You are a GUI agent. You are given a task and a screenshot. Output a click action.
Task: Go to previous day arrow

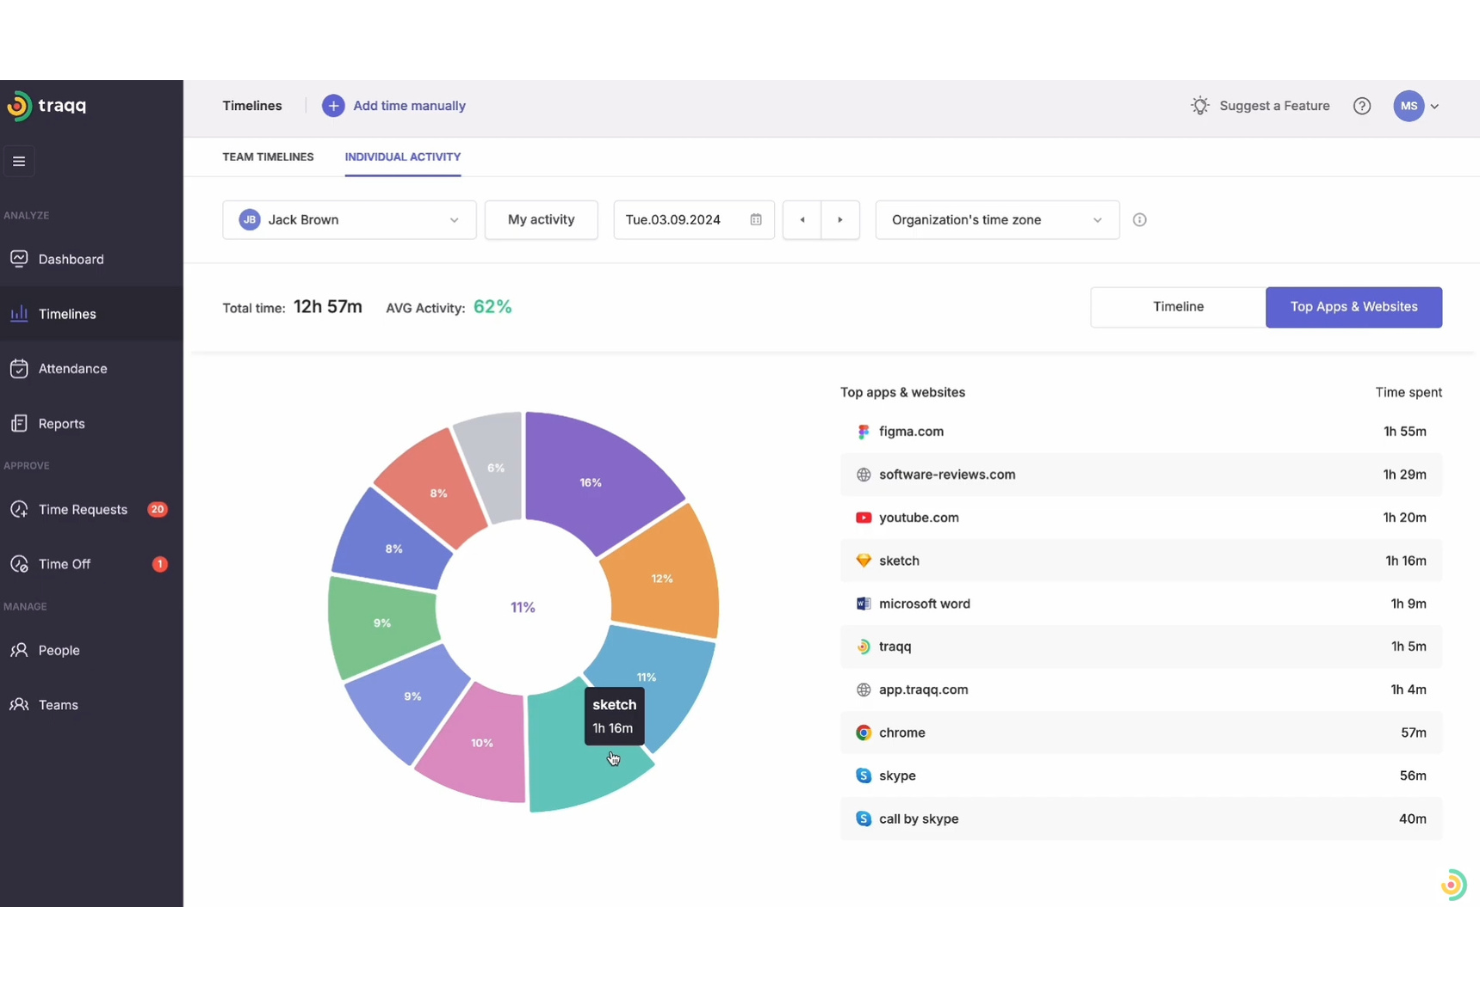click(802, 220)
